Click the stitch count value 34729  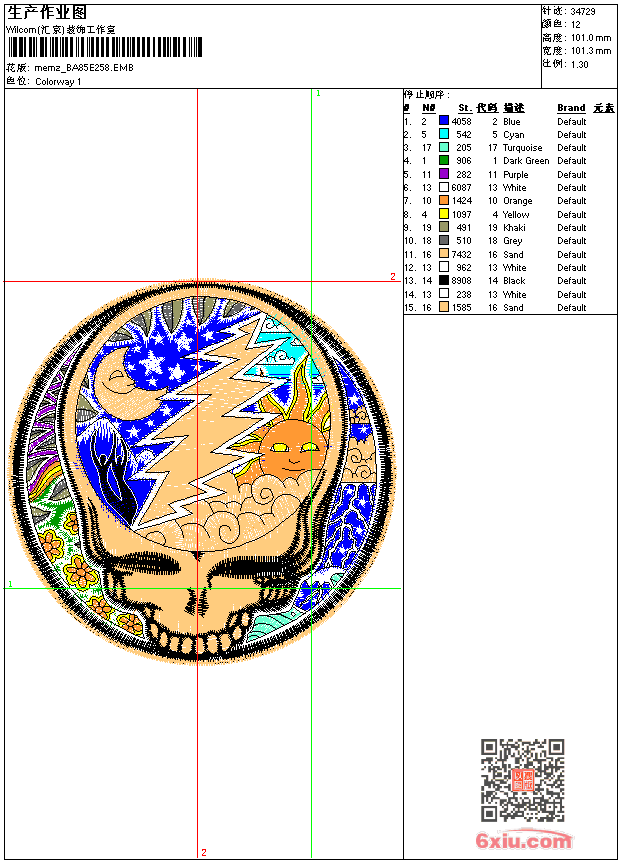583,11
